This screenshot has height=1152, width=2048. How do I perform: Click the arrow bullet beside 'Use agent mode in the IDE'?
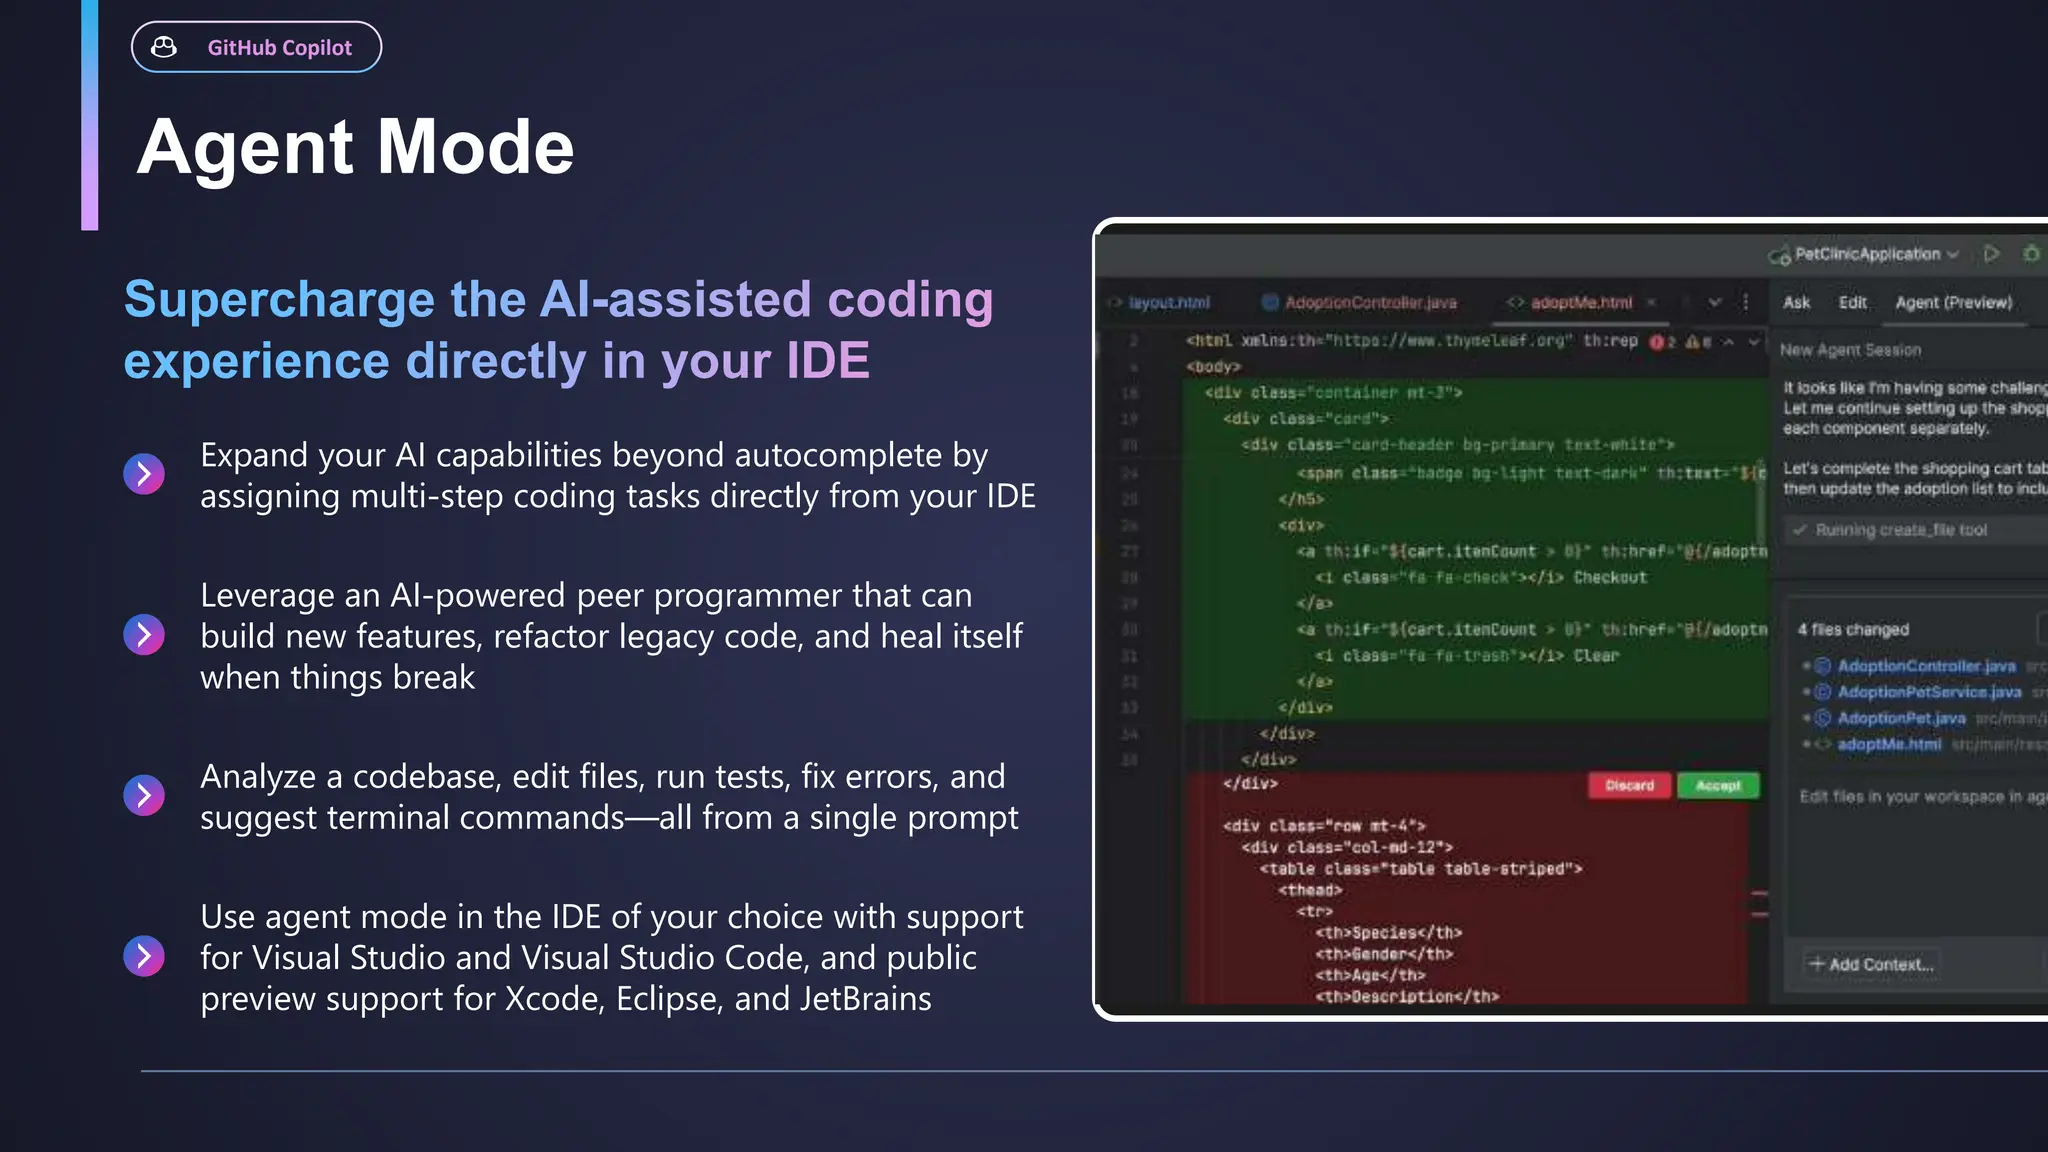pos(144,956)
